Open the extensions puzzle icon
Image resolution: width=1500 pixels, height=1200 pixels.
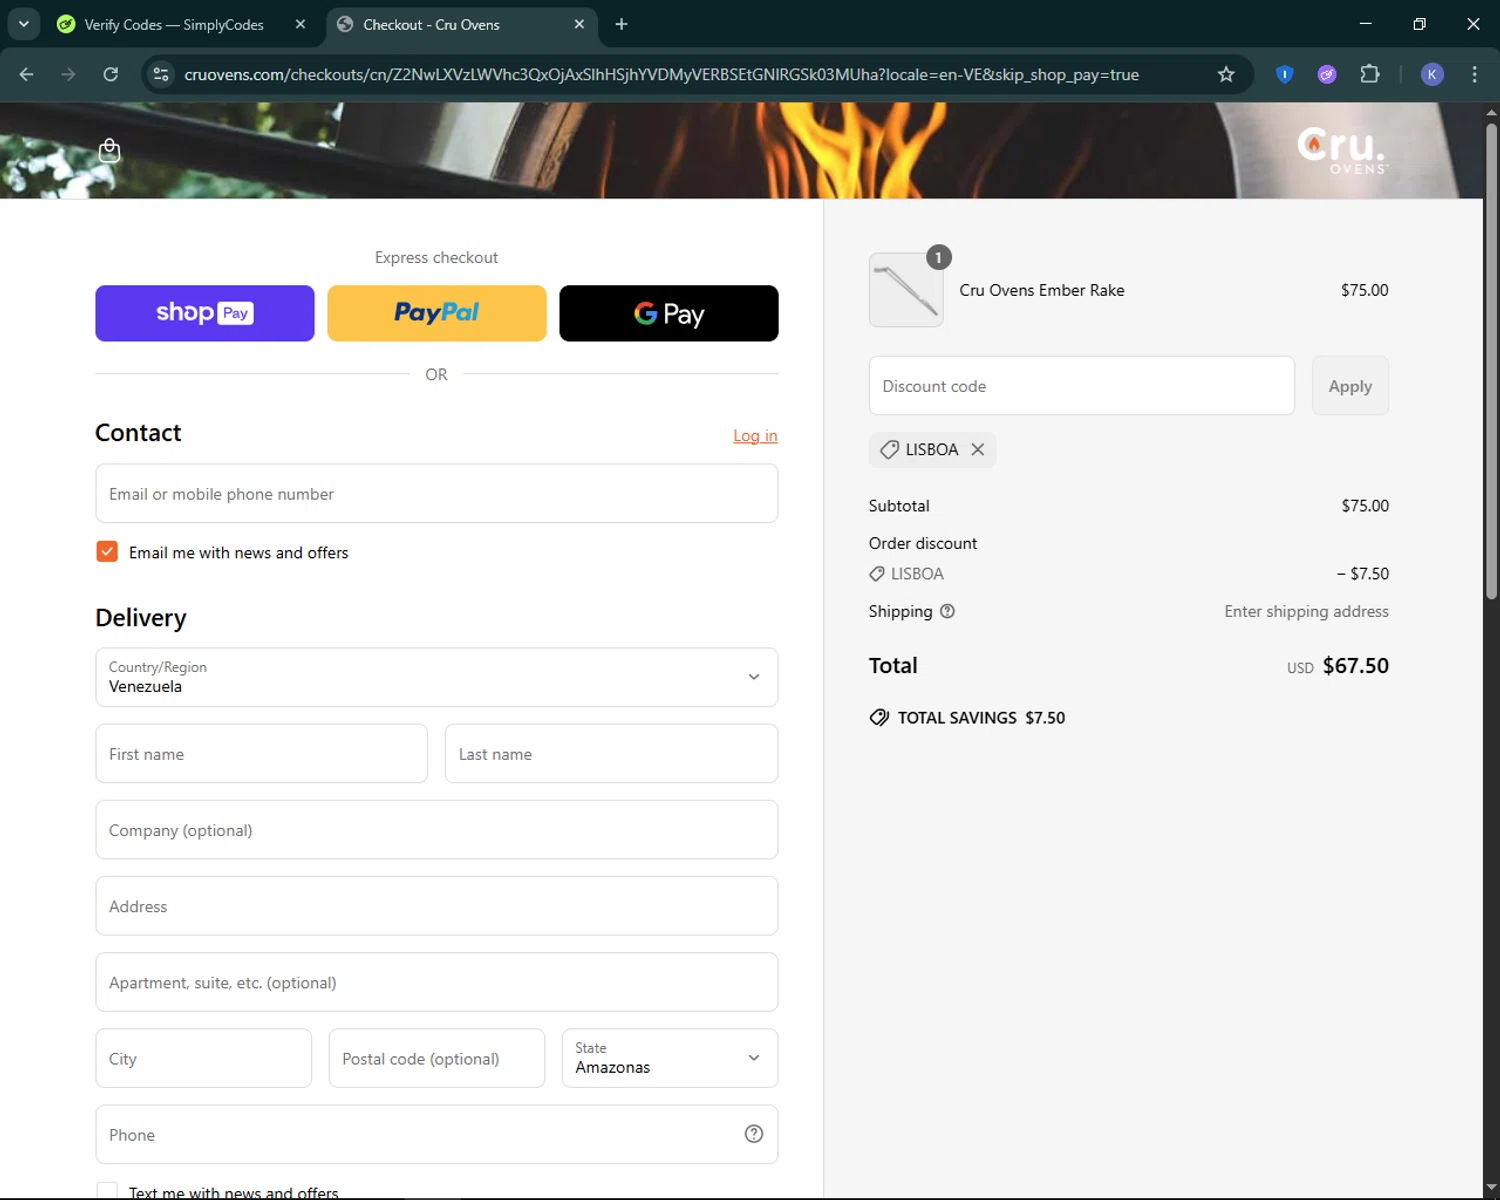[1370, 74]
